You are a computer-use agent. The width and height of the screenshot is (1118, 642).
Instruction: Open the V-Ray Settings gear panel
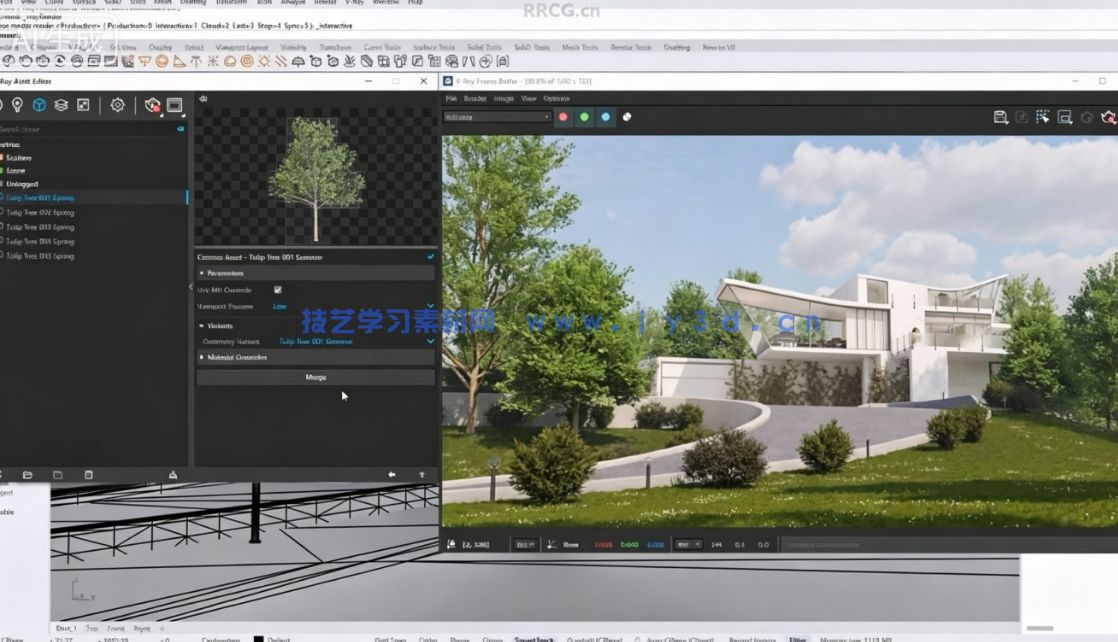tap(118, 104)
